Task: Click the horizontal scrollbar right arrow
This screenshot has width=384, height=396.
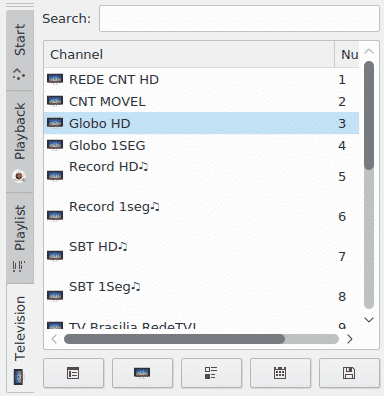Action: [x=349, y=339]
